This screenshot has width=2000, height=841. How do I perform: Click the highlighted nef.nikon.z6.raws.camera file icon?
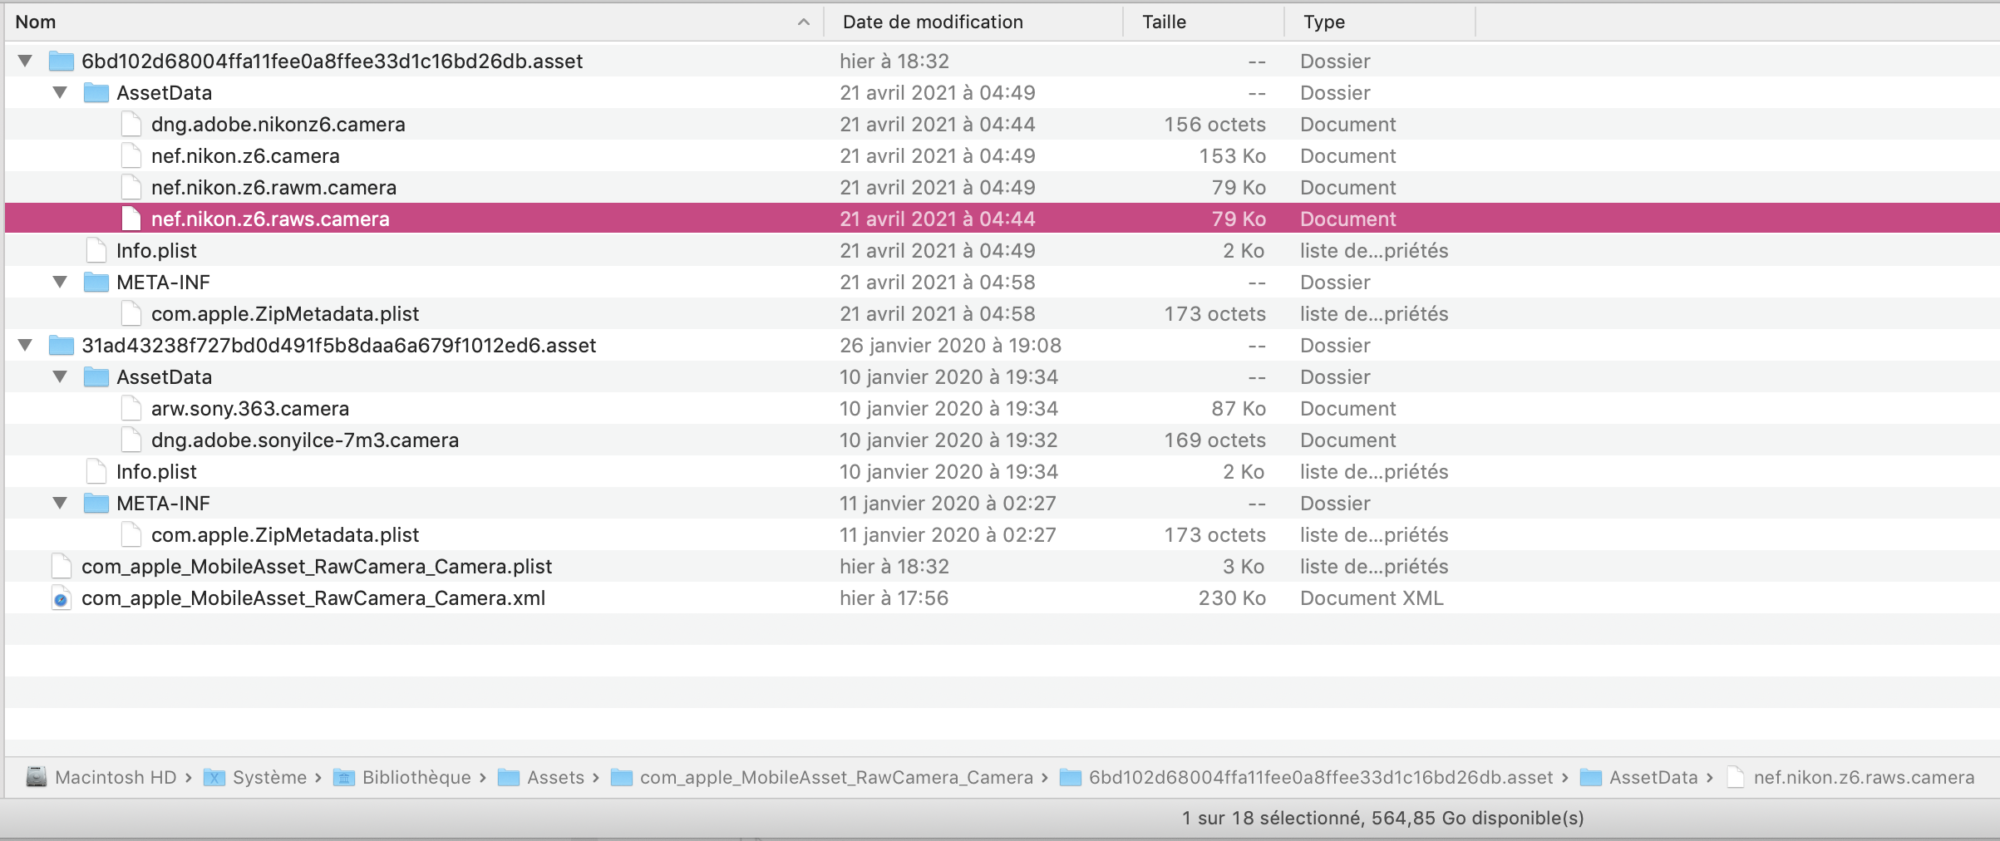coord(131,219)
